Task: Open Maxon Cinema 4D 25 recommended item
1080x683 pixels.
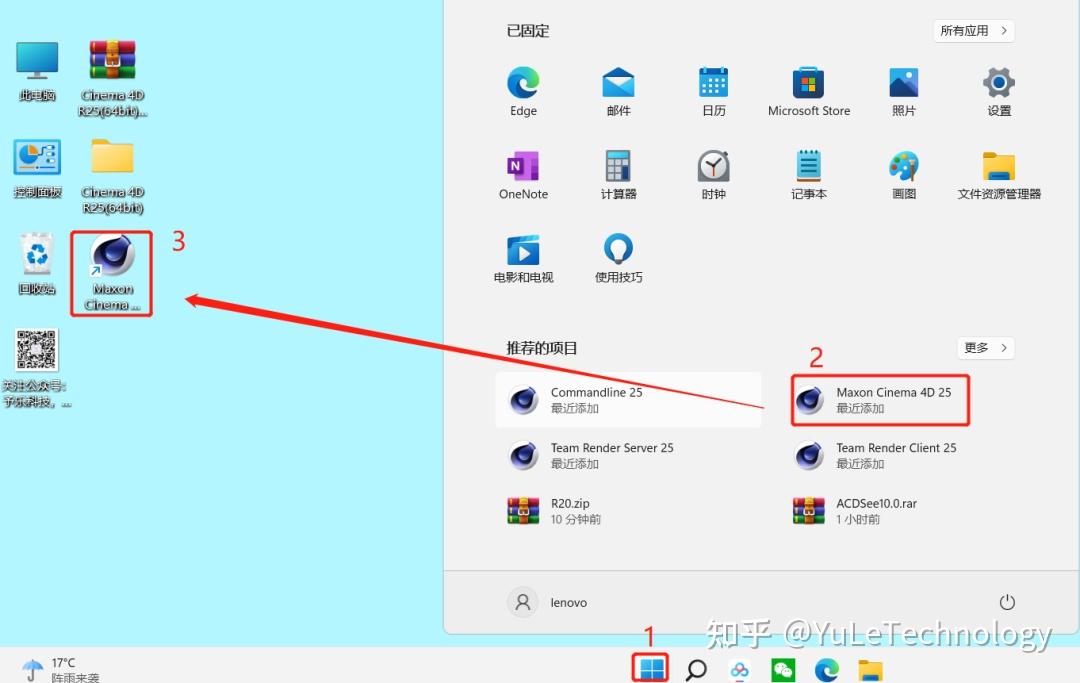Action: point(880,399)
